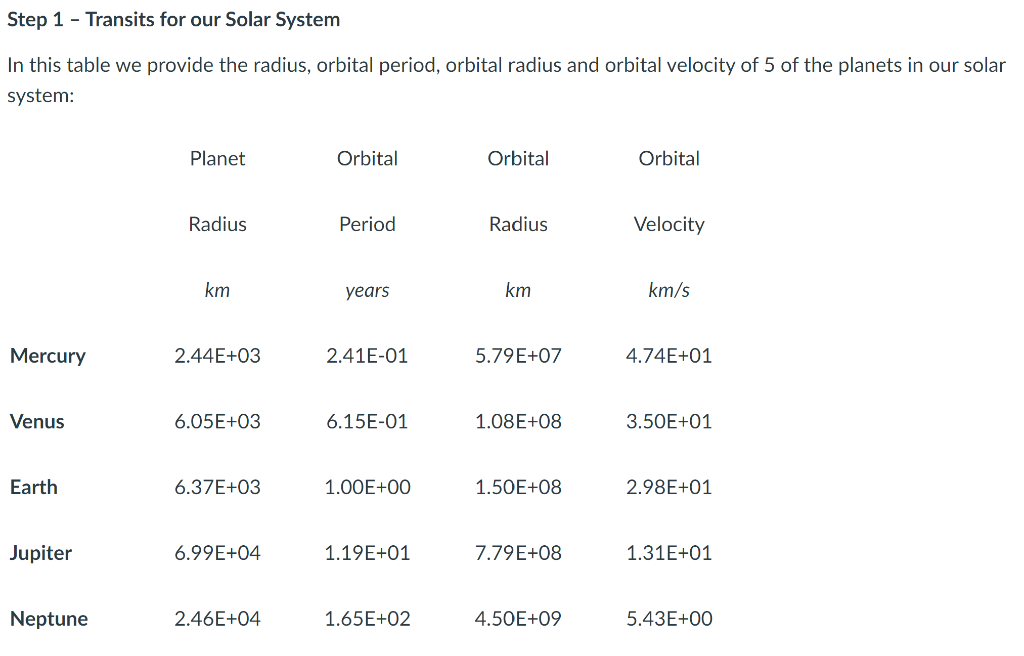Click the Orbital Velocity column header
Viewport: 1024px width, 656px height.
click(x=669, y=191)
